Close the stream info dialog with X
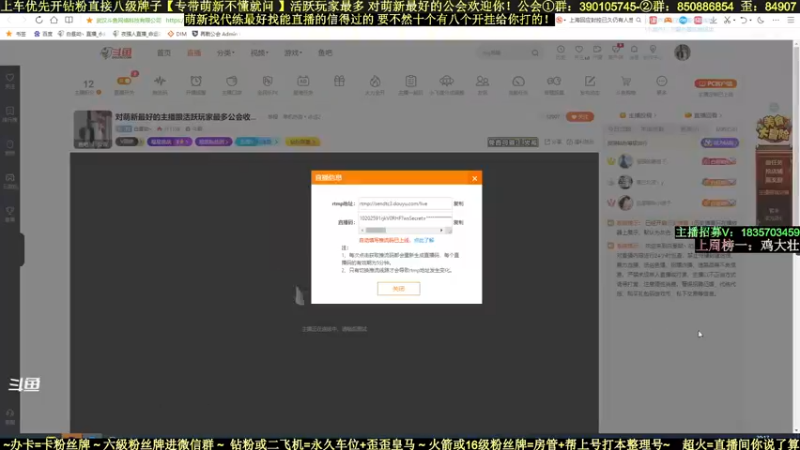This screenshot has width=800, height=450. pyautogui.click(x=474, y=178)
